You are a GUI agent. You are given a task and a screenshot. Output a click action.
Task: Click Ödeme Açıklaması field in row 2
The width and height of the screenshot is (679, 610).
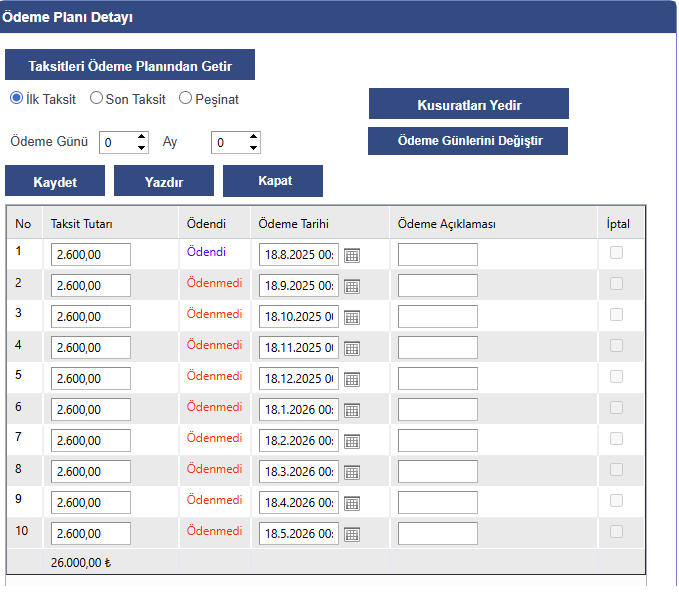click(x=437, y=286)
